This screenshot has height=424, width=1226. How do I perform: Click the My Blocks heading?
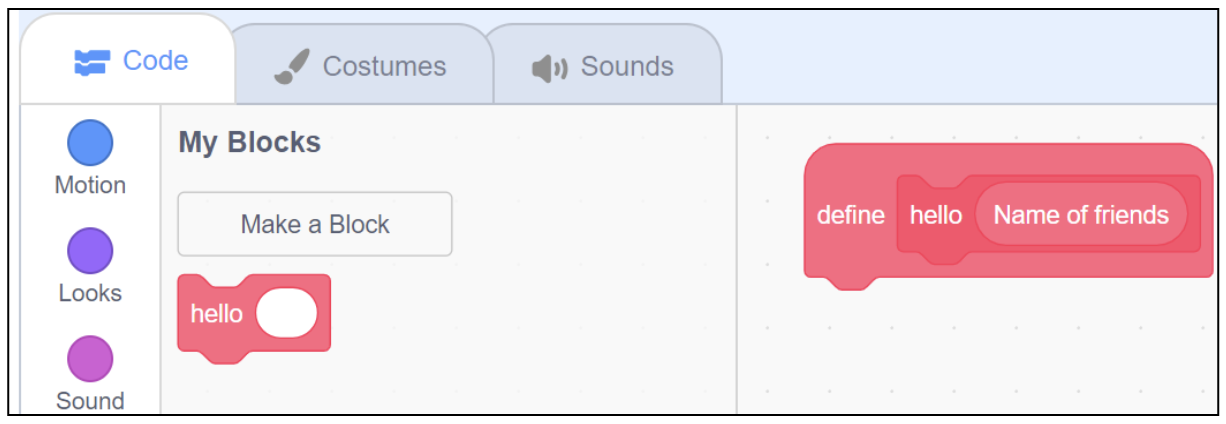(249, 143)
